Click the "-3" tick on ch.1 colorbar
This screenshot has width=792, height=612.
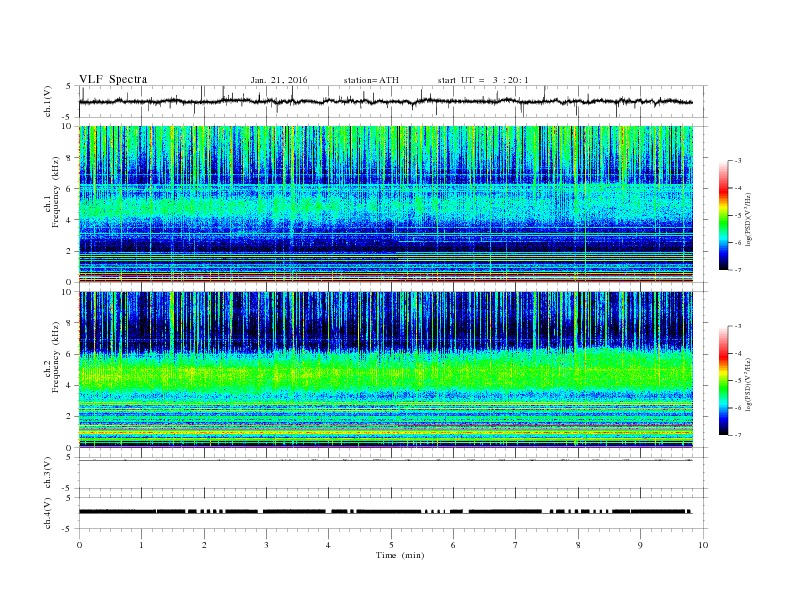point(737,161)
